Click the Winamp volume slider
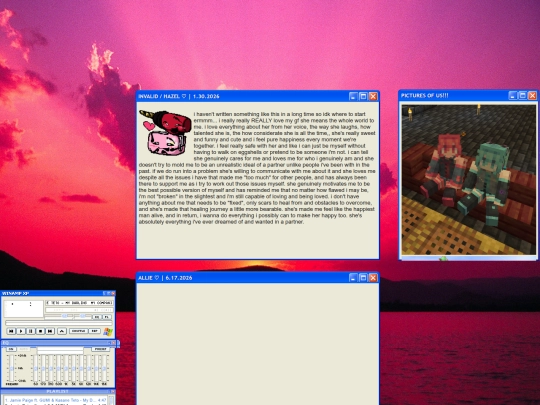The height and width of the screenshot is (405, 540). coord(59,316)
